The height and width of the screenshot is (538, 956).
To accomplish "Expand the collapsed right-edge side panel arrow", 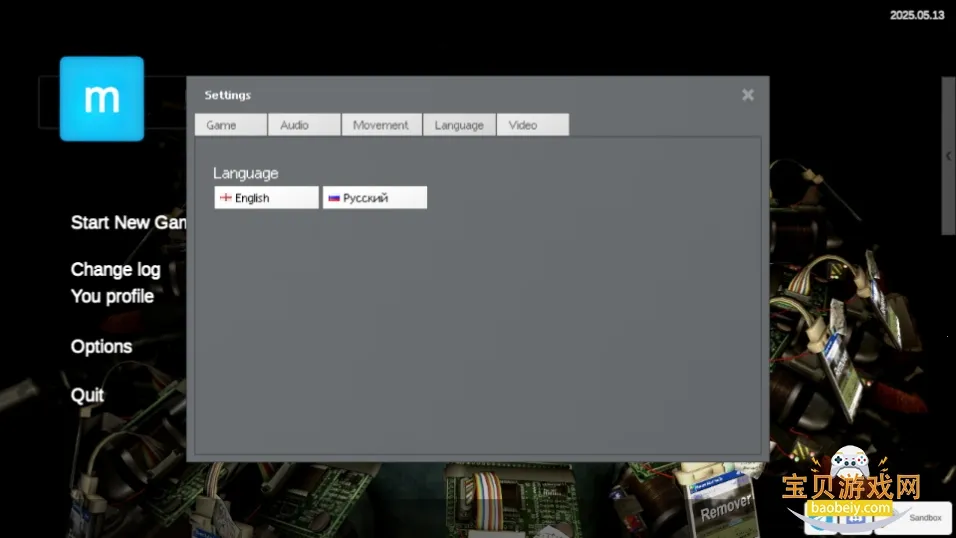I will [x=948, y=156].
